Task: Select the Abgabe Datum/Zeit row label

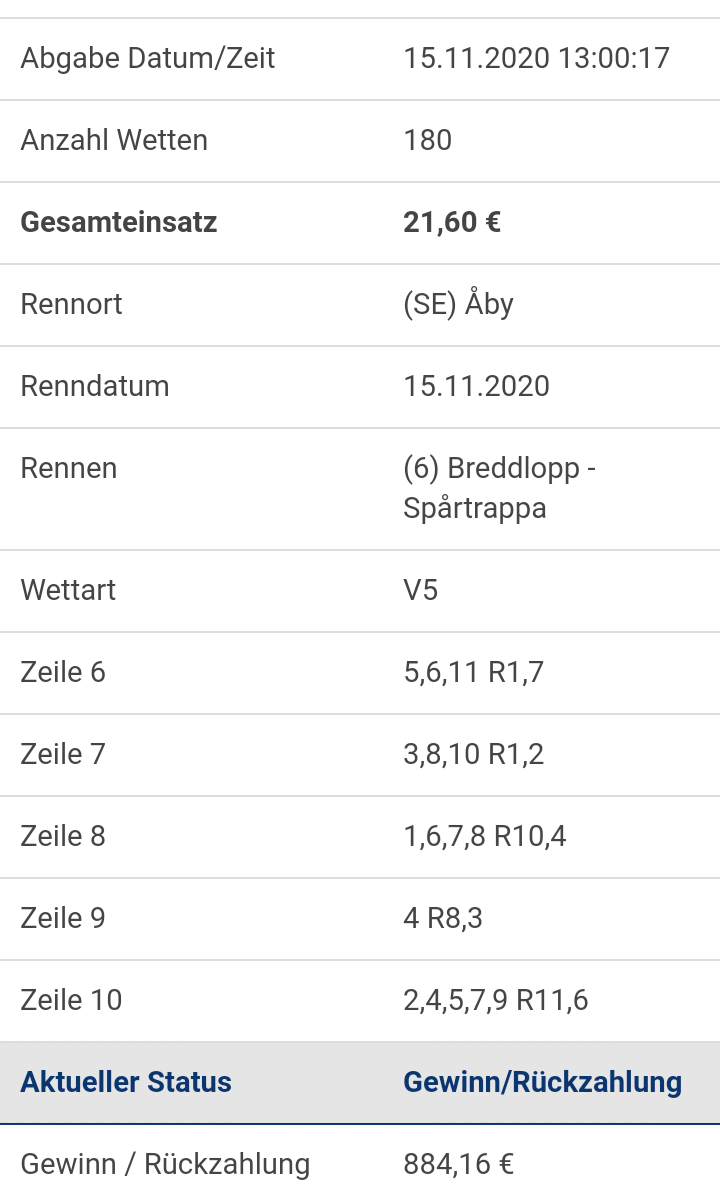Action: (148, 59)
